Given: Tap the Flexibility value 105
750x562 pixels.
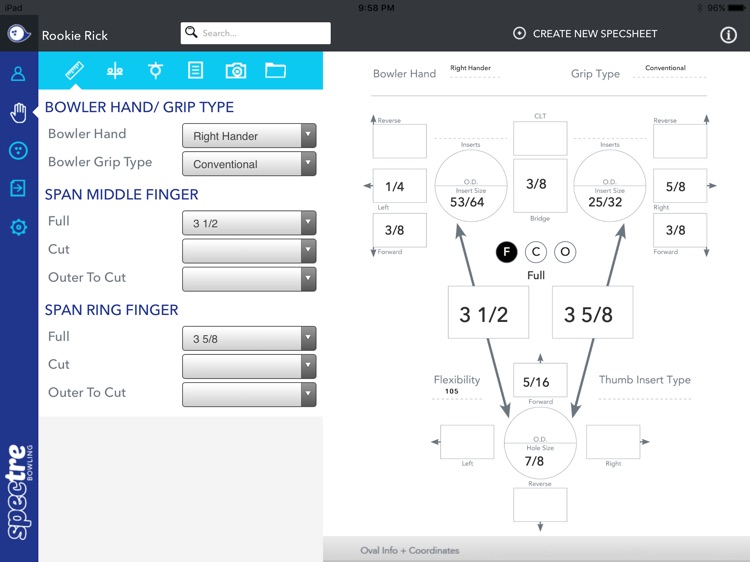Looking at the screenshot, I should (x=452, y=391).
